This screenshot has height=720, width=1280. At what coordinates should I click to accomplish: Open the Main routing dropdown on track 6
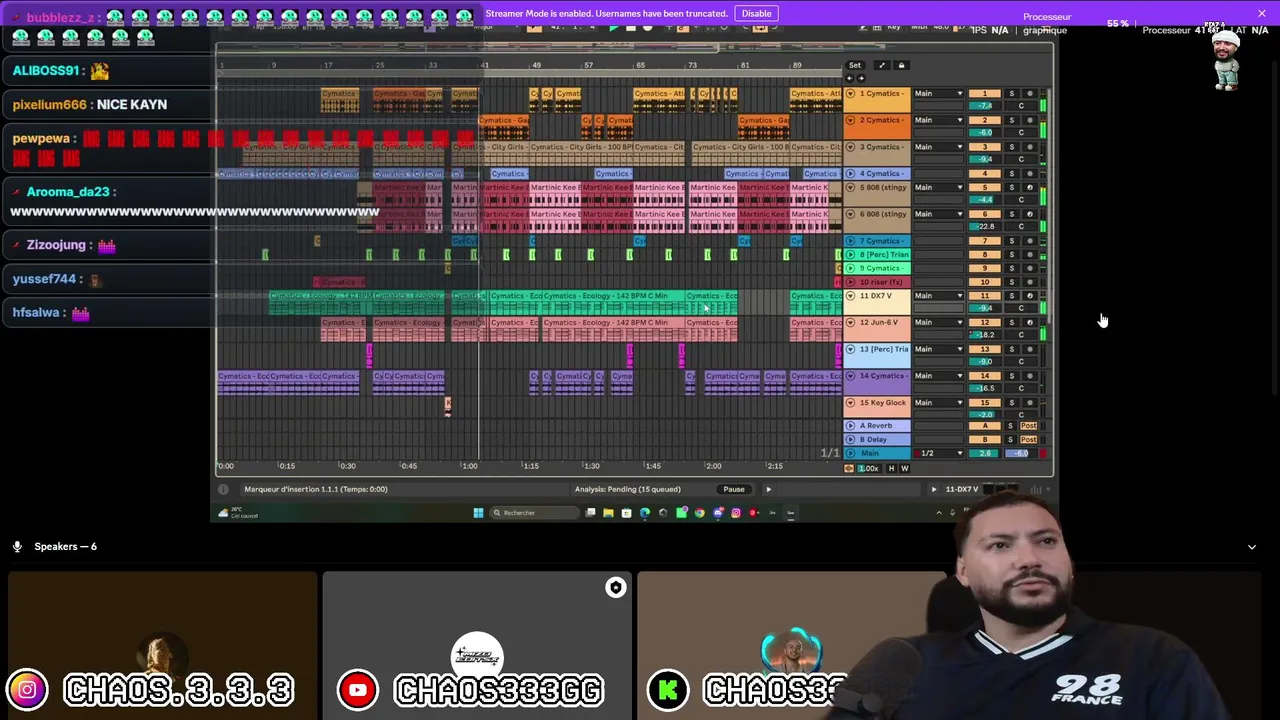pos(939,214)
